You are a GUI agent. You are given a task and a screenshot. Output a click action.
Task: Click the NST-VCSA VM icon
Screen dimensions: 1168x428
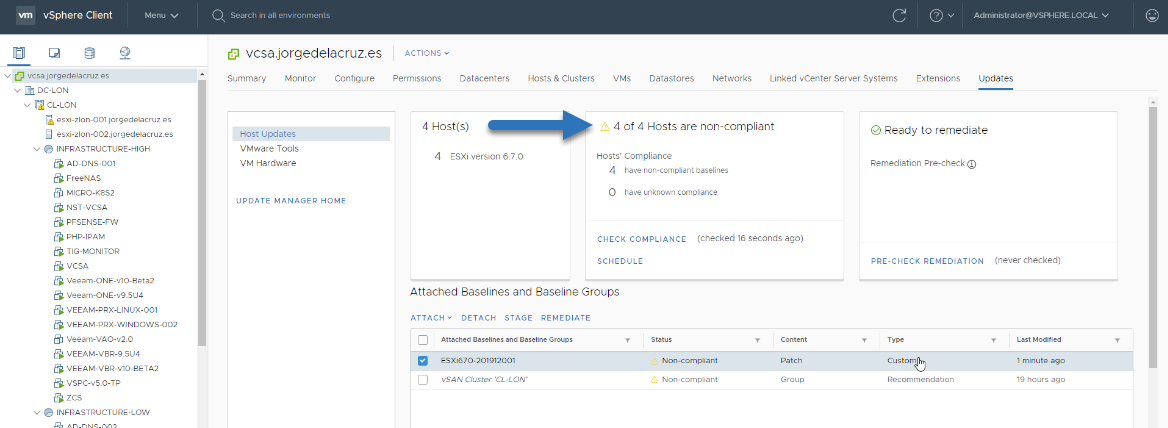click(x=58, y=207)
